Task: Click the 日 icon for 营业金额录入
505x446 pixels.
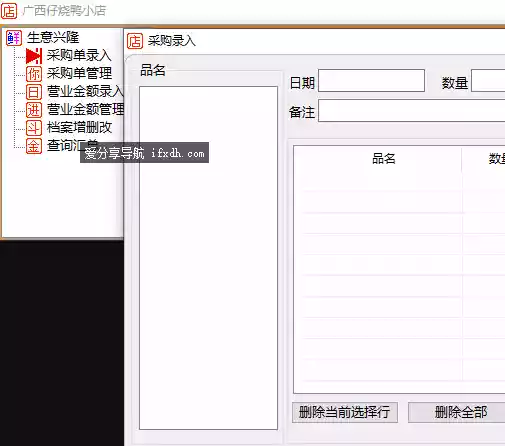Action: (34, 92)
